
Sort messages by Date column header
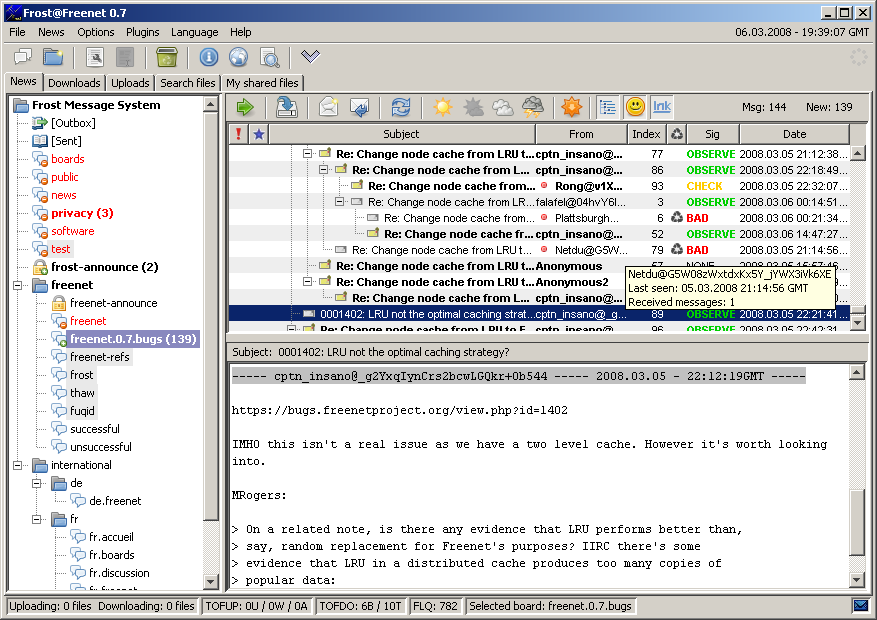click(794, 134)
